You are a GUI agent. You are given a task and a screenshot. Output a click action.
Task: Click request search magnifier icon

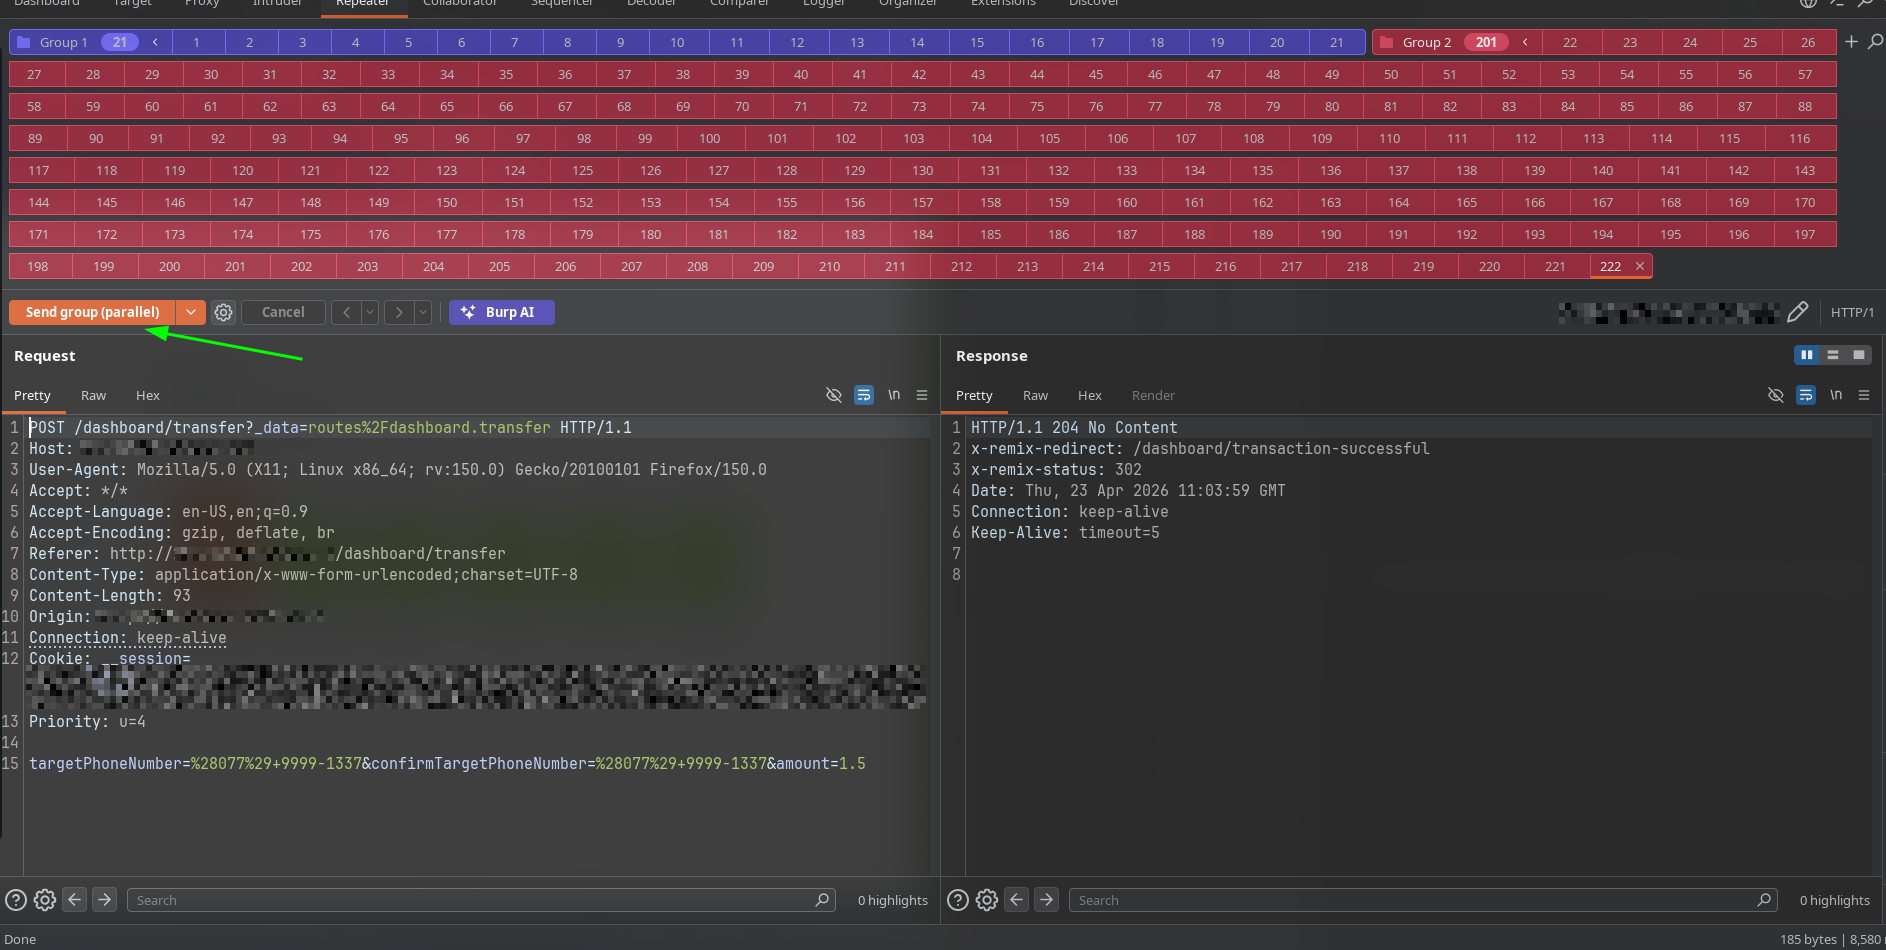tap(822, 900)
